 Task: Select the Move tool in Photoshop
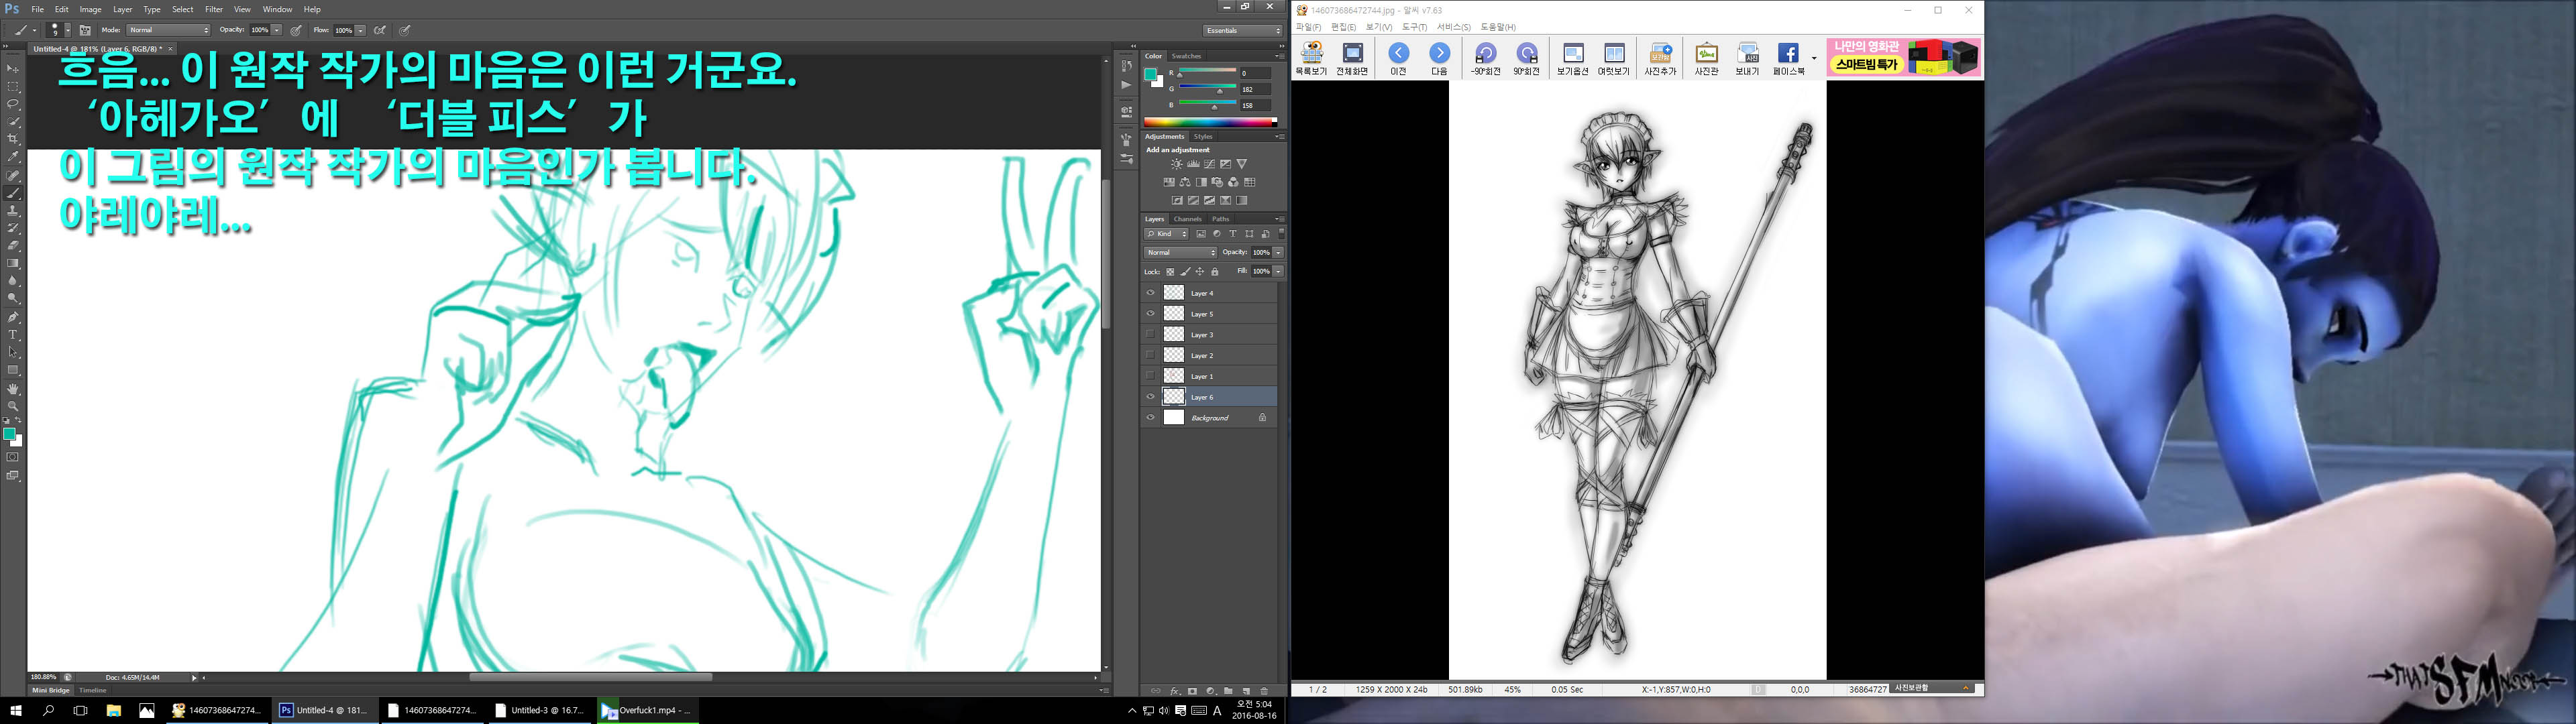click(x=13, y=68)
